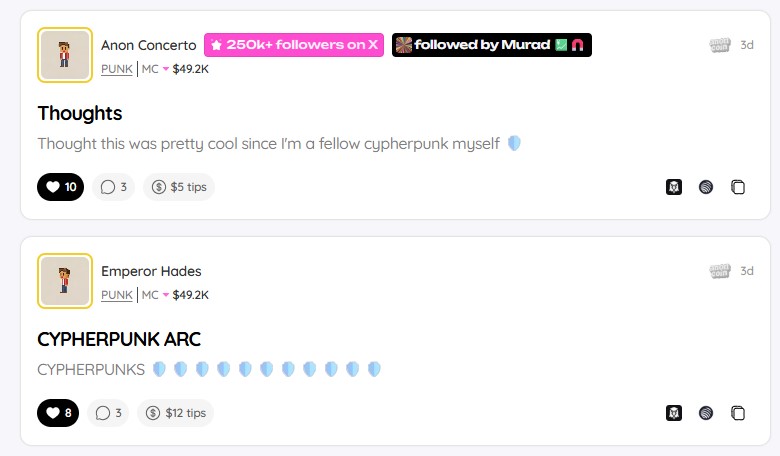Image resolution: width=780 pixels, height=456 pixels.
Task: Click the anoncoin logo on Emperor Hades's post
Action: pos(720,271)
